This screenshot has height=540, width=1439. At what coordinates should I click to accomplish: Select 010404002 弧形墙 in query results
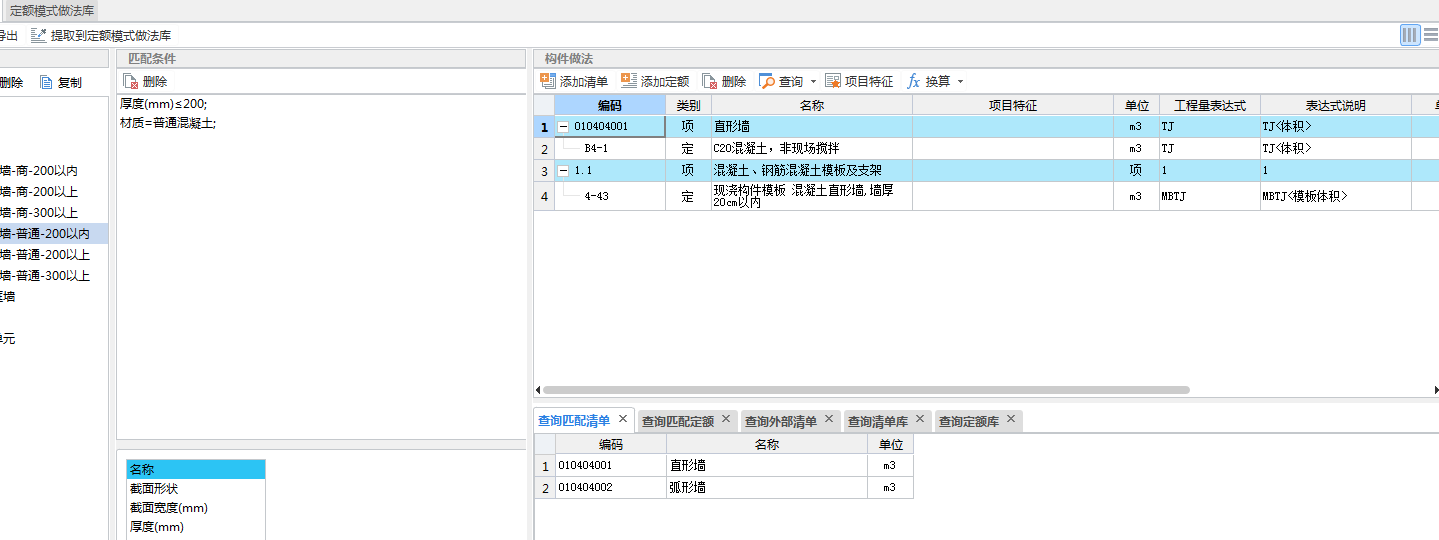tap(723, 488)
